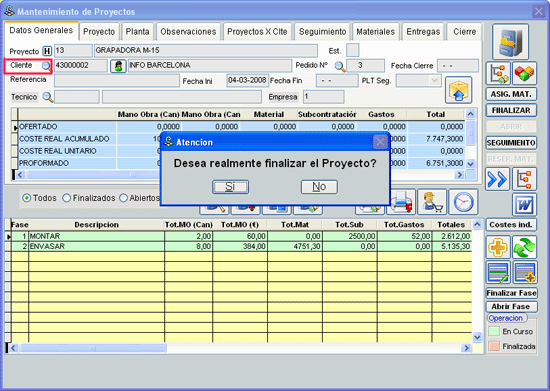
Task: Select the Abiertos radio option
Action: (x=123, y=198)
